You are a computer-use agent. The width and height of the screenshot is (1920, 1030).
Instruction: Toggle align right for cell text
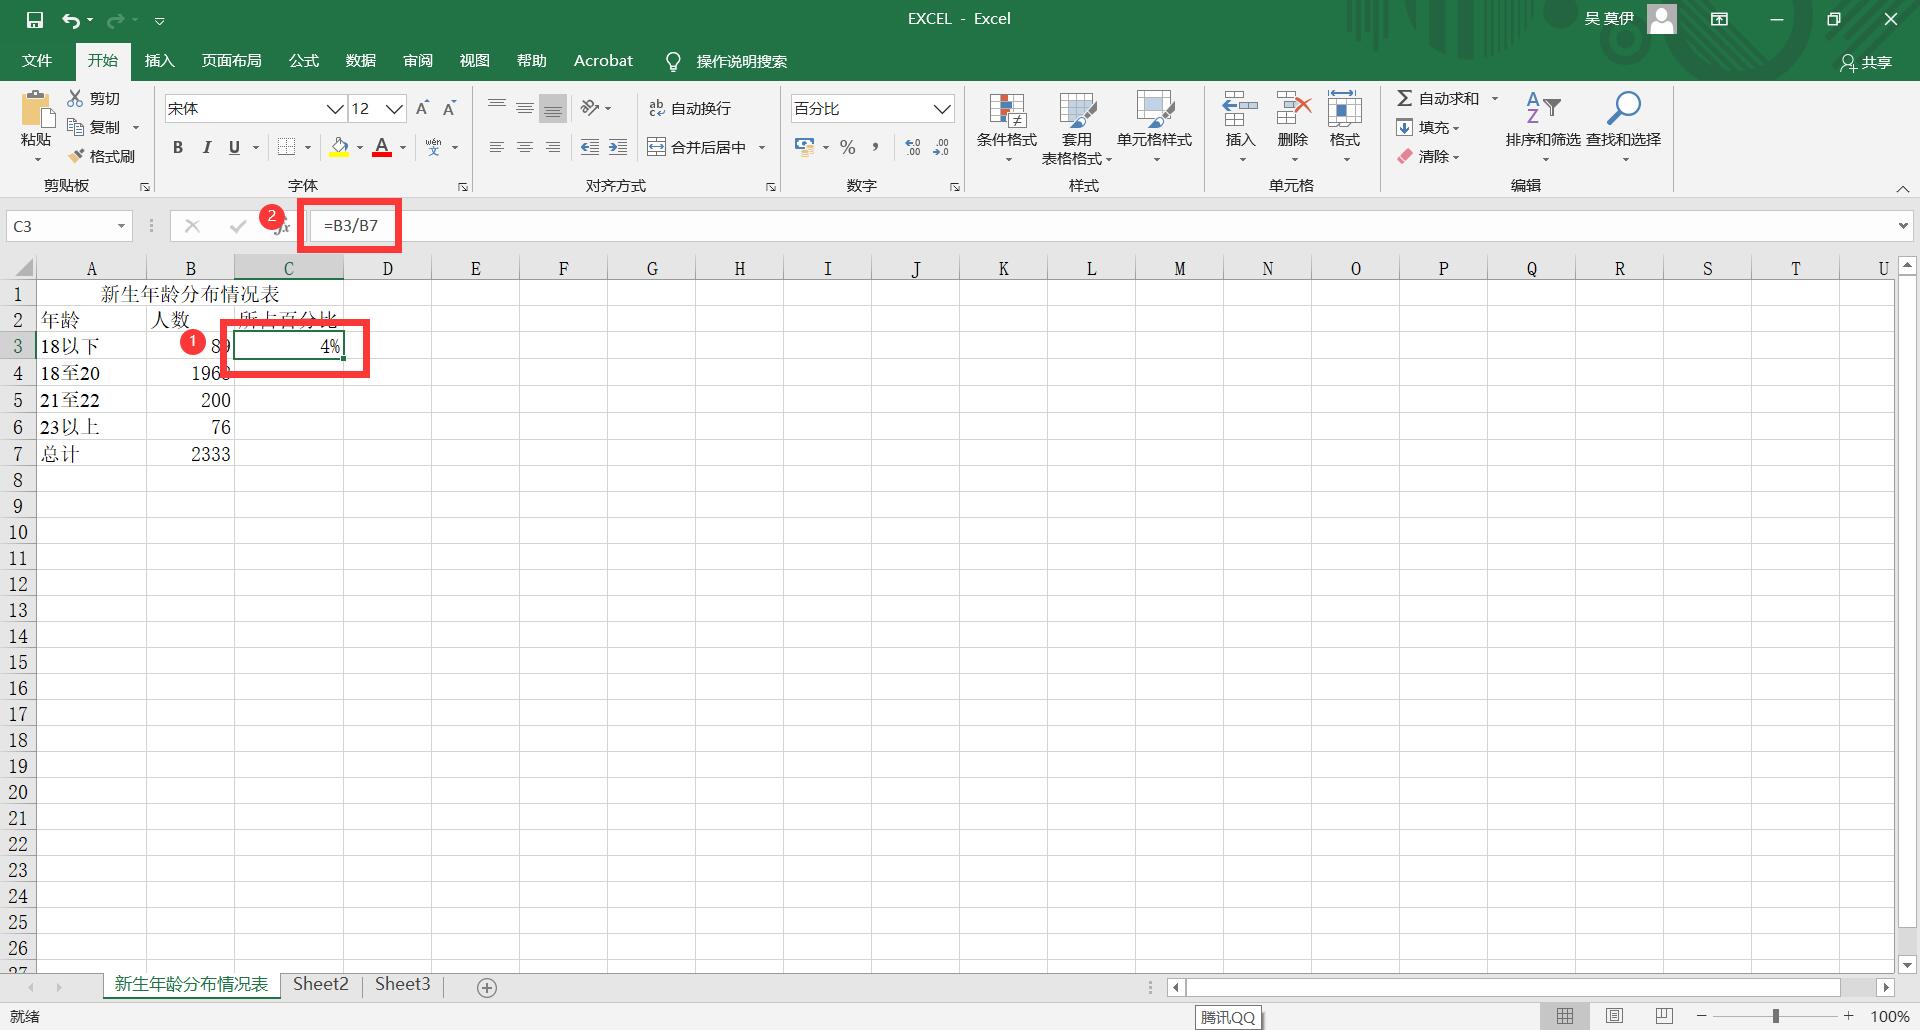point(553,147)
